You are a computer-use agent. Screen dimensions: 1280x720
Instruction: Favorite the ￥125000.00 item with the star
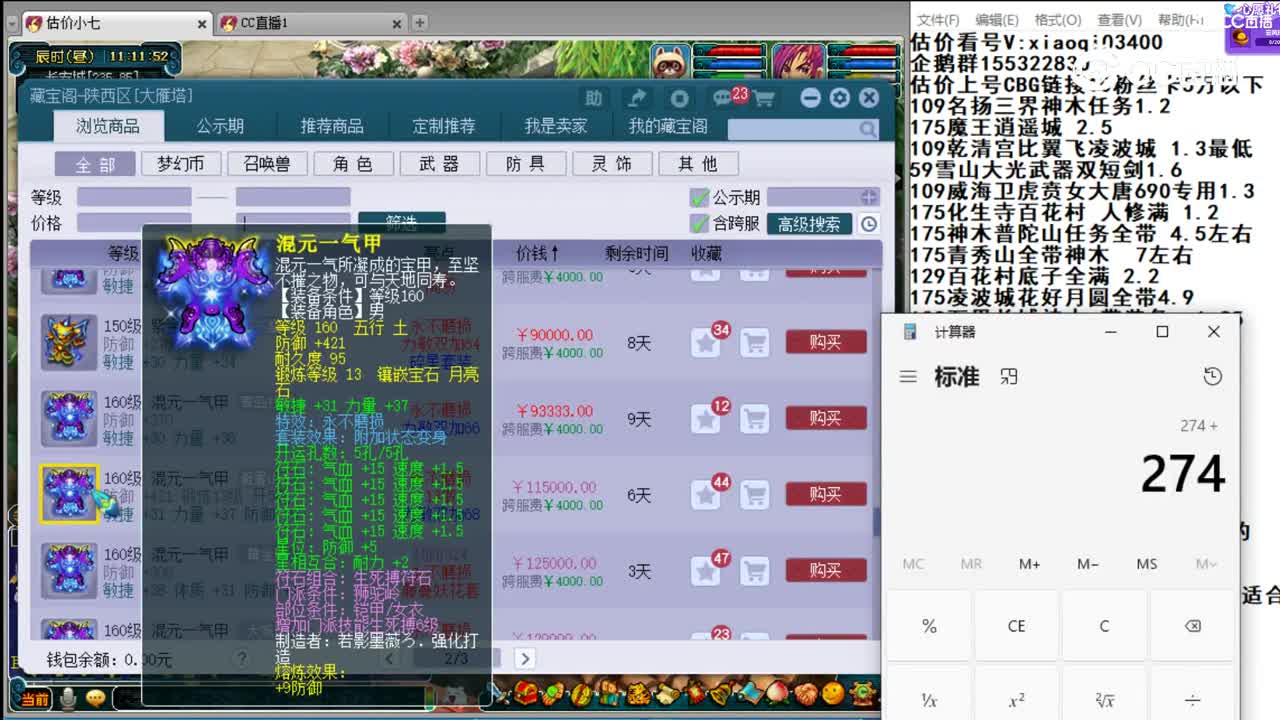tap(706, 571)
